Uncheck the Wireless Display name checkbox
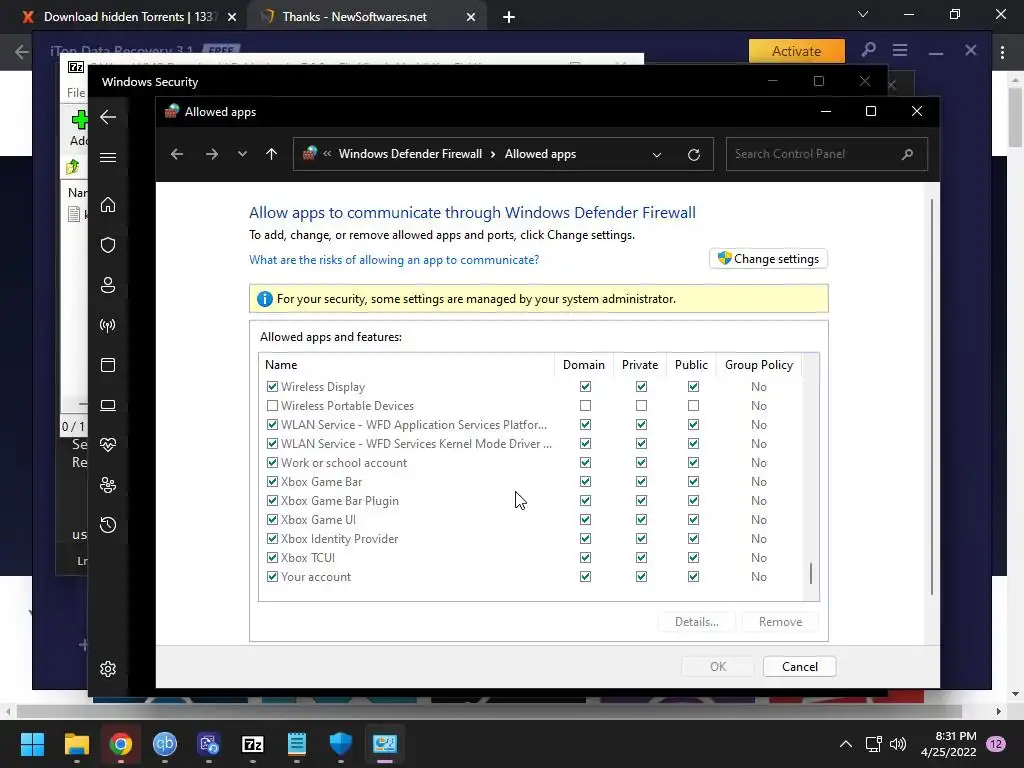The width and height of the screenshot is (1024, 768). (272, 387)
